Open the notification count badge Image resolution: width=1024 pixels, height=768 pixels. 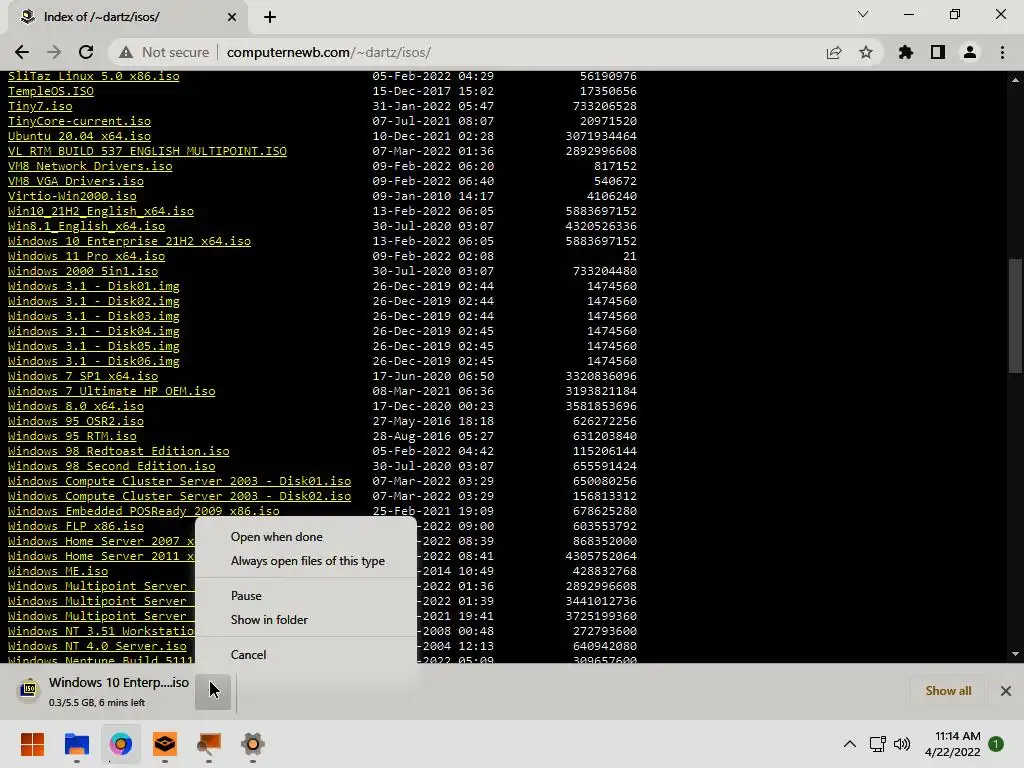click(x=996, y=744)
